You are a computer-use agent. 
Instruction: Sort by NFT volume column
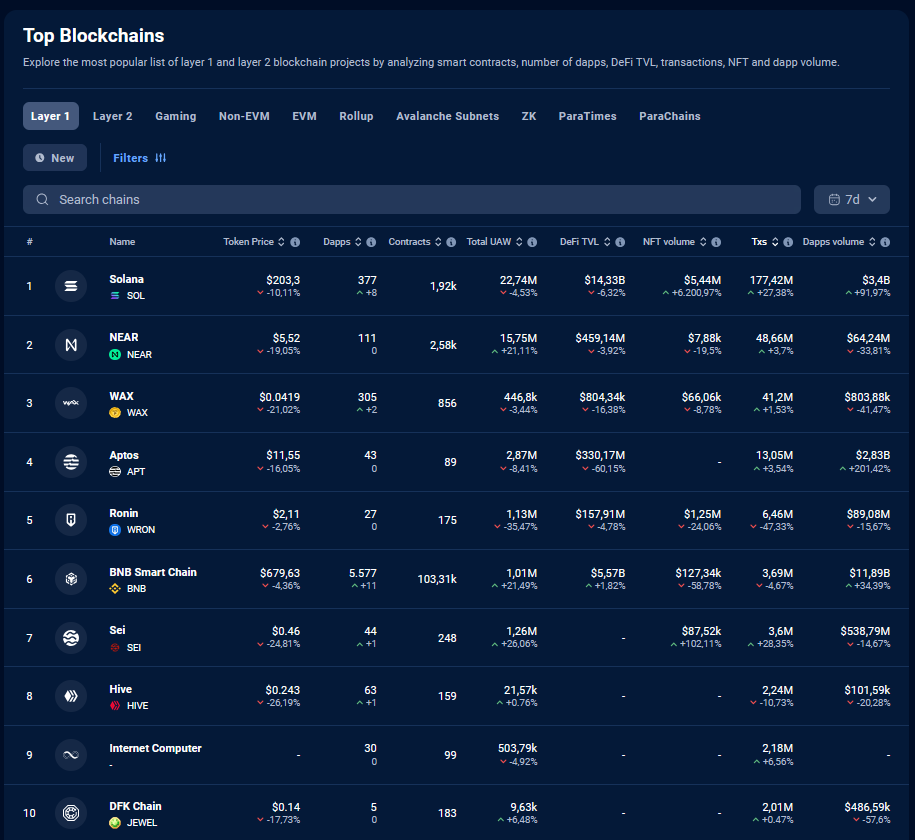coord(703,242)
